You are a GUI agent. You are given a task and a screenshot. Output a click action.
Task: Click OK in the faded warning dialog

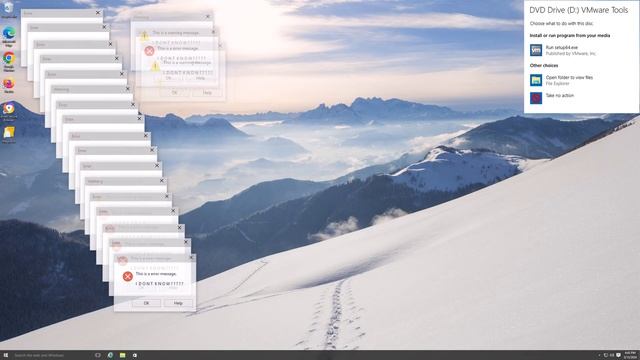tap(174, 93)
